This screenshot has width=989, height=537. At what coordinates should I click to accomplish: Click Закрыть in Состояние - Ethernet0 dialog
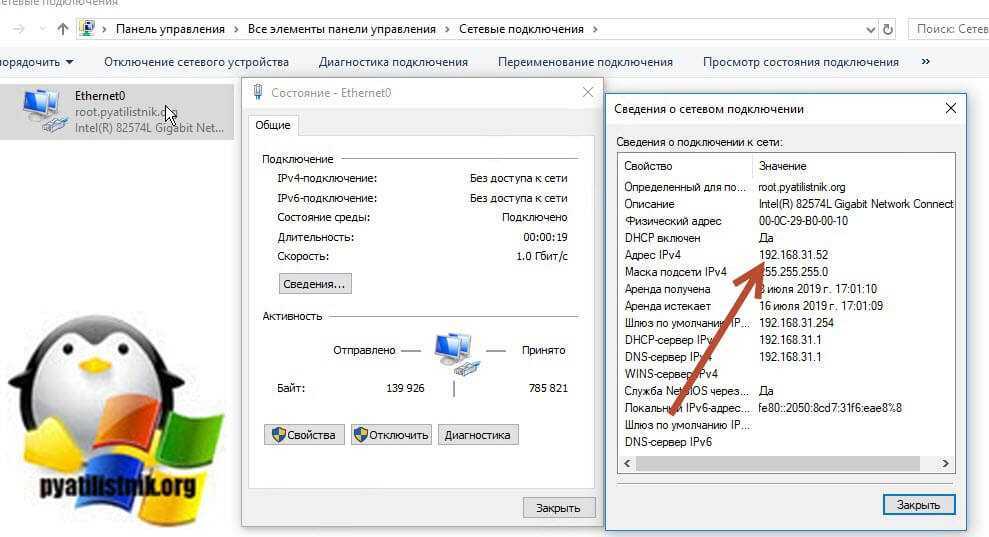click(558, 508)
